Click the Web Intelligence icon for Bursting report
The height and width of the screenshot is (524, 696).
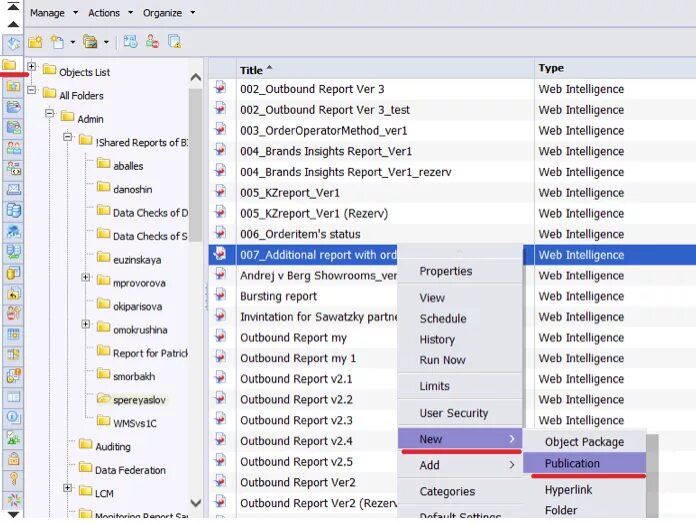coord(220,294)
